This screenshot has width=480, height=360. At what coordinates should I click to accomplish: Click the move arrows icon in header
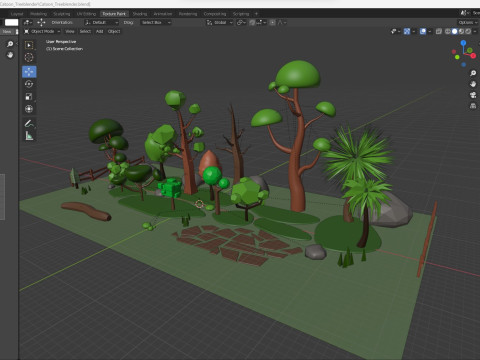click(41, 22)
